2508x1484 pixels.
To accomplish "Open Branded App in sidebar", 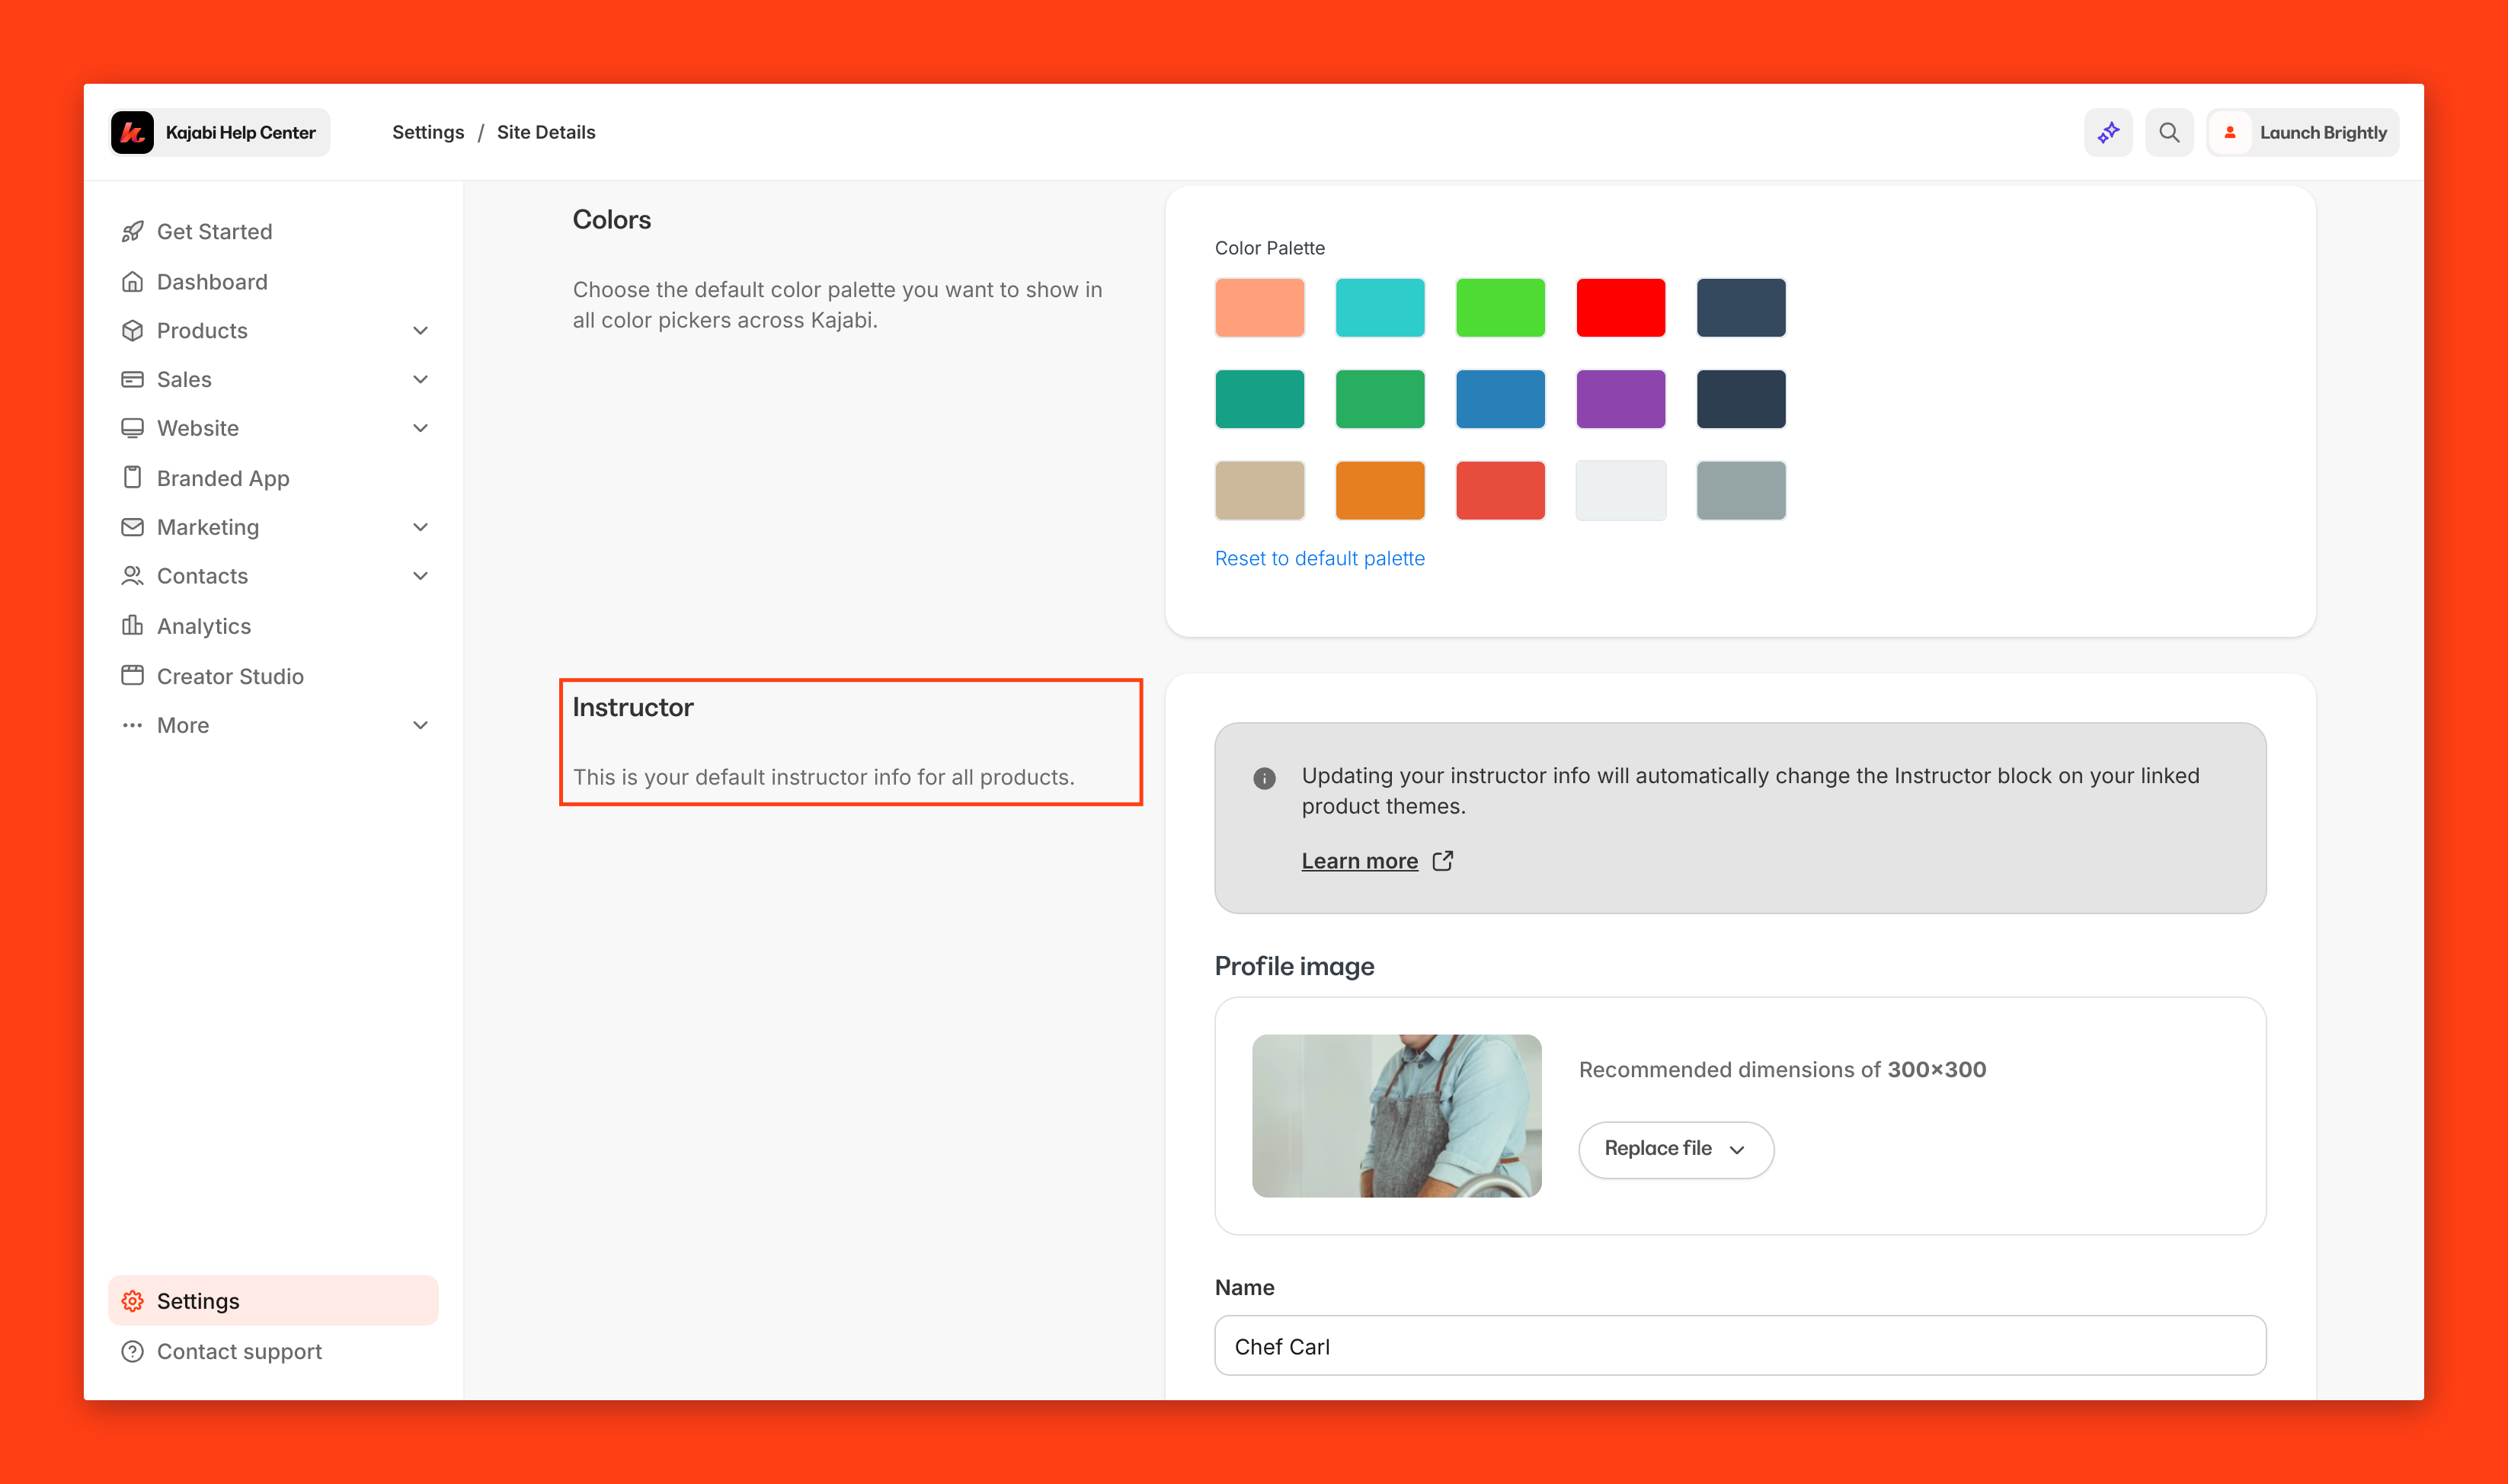I will (x=222, y=478).
